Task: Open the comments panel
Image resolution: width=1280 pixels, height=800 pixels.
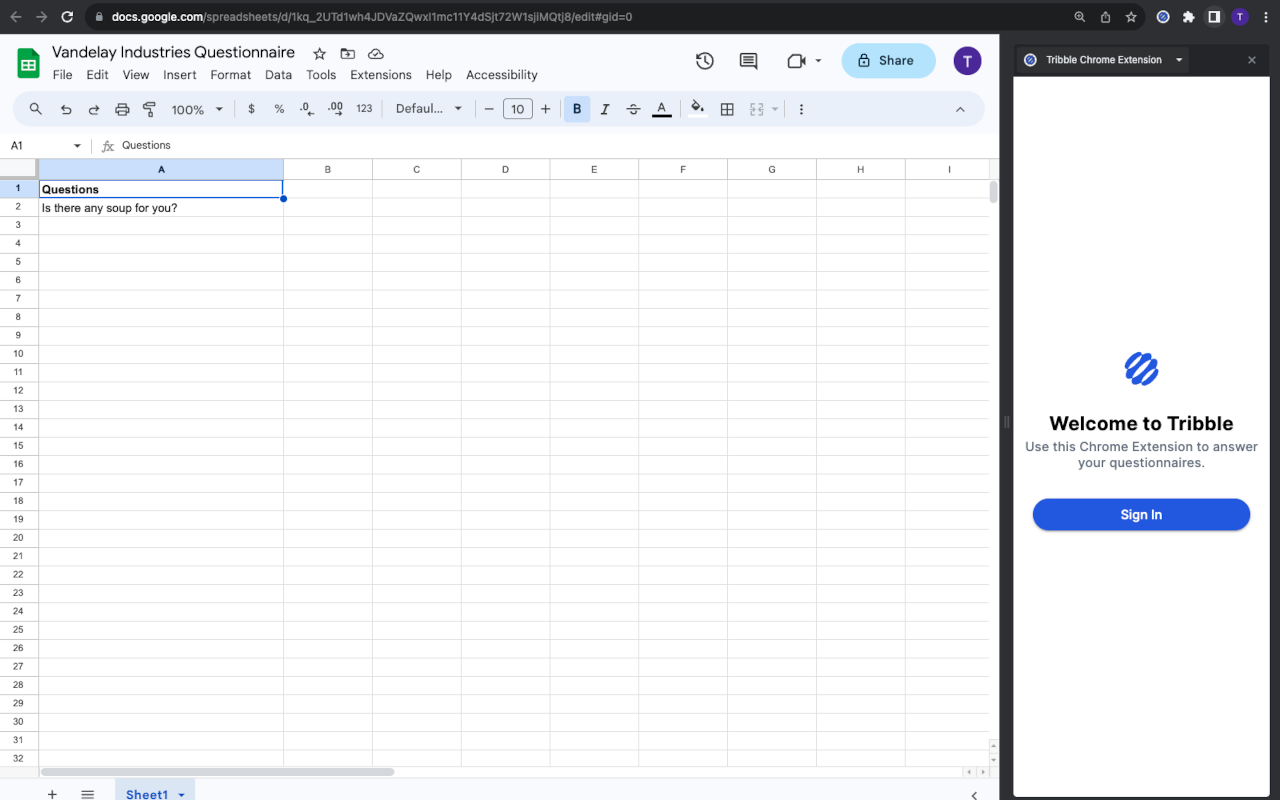Action: (x=748, y=60)
